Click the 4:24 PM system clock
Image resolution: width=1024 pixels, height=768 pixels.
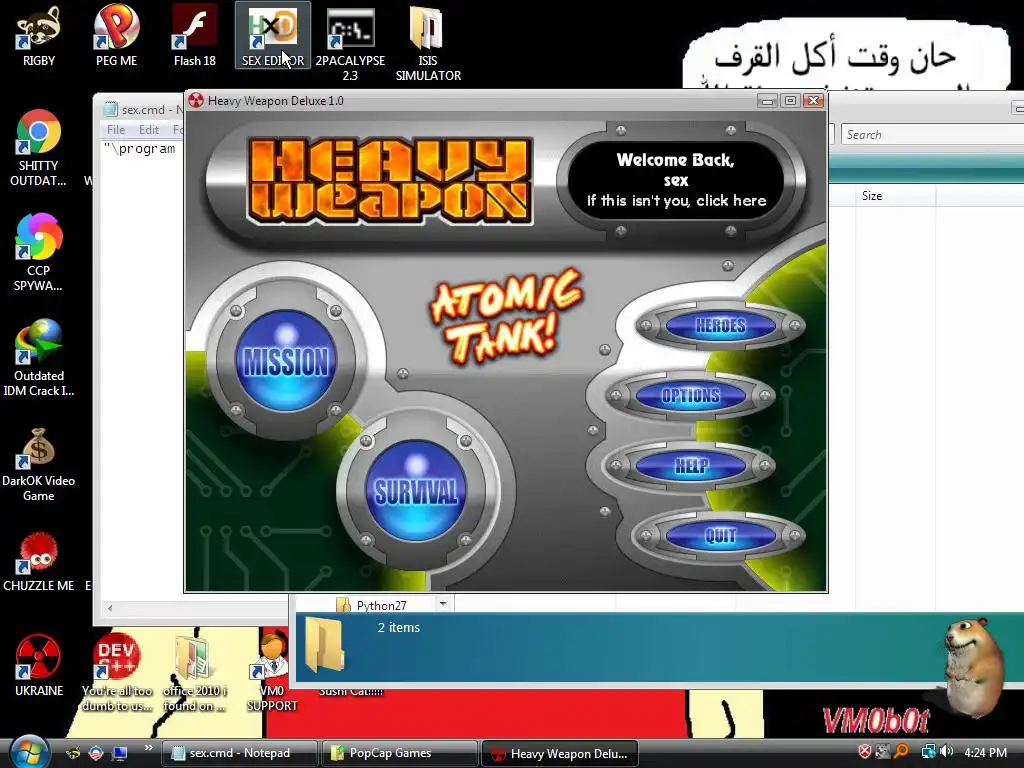click(985, 753)
